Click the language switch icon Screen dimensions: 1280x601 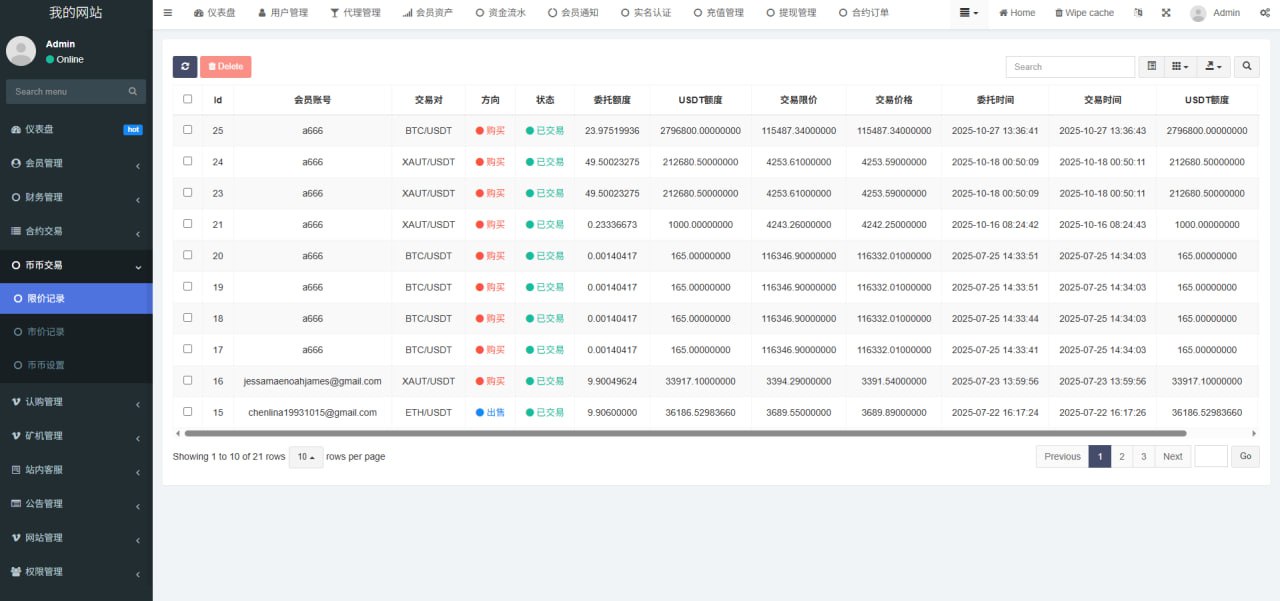tap(1138, 13)
